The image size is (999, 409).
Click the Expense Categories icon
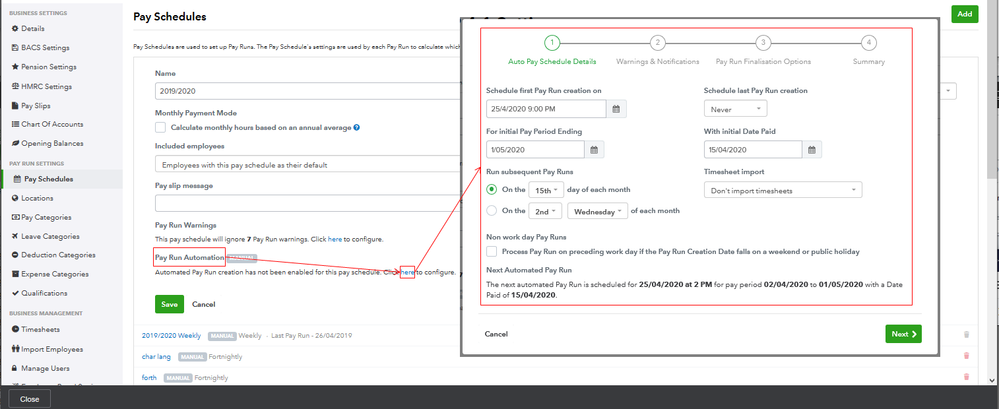point(15,274)
